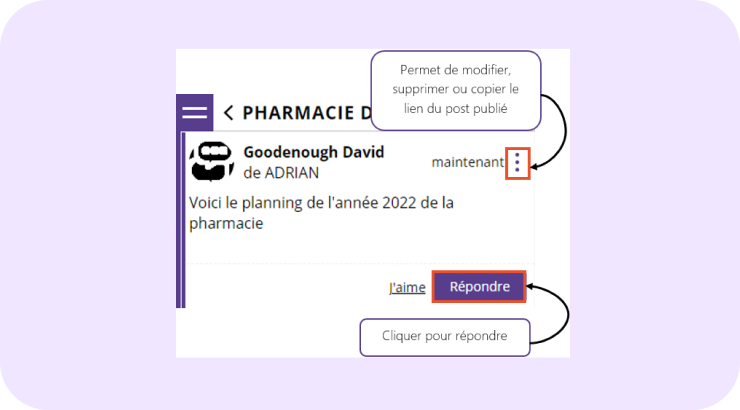Go back using the left chevron
The image size is (740, 410).
229,112
